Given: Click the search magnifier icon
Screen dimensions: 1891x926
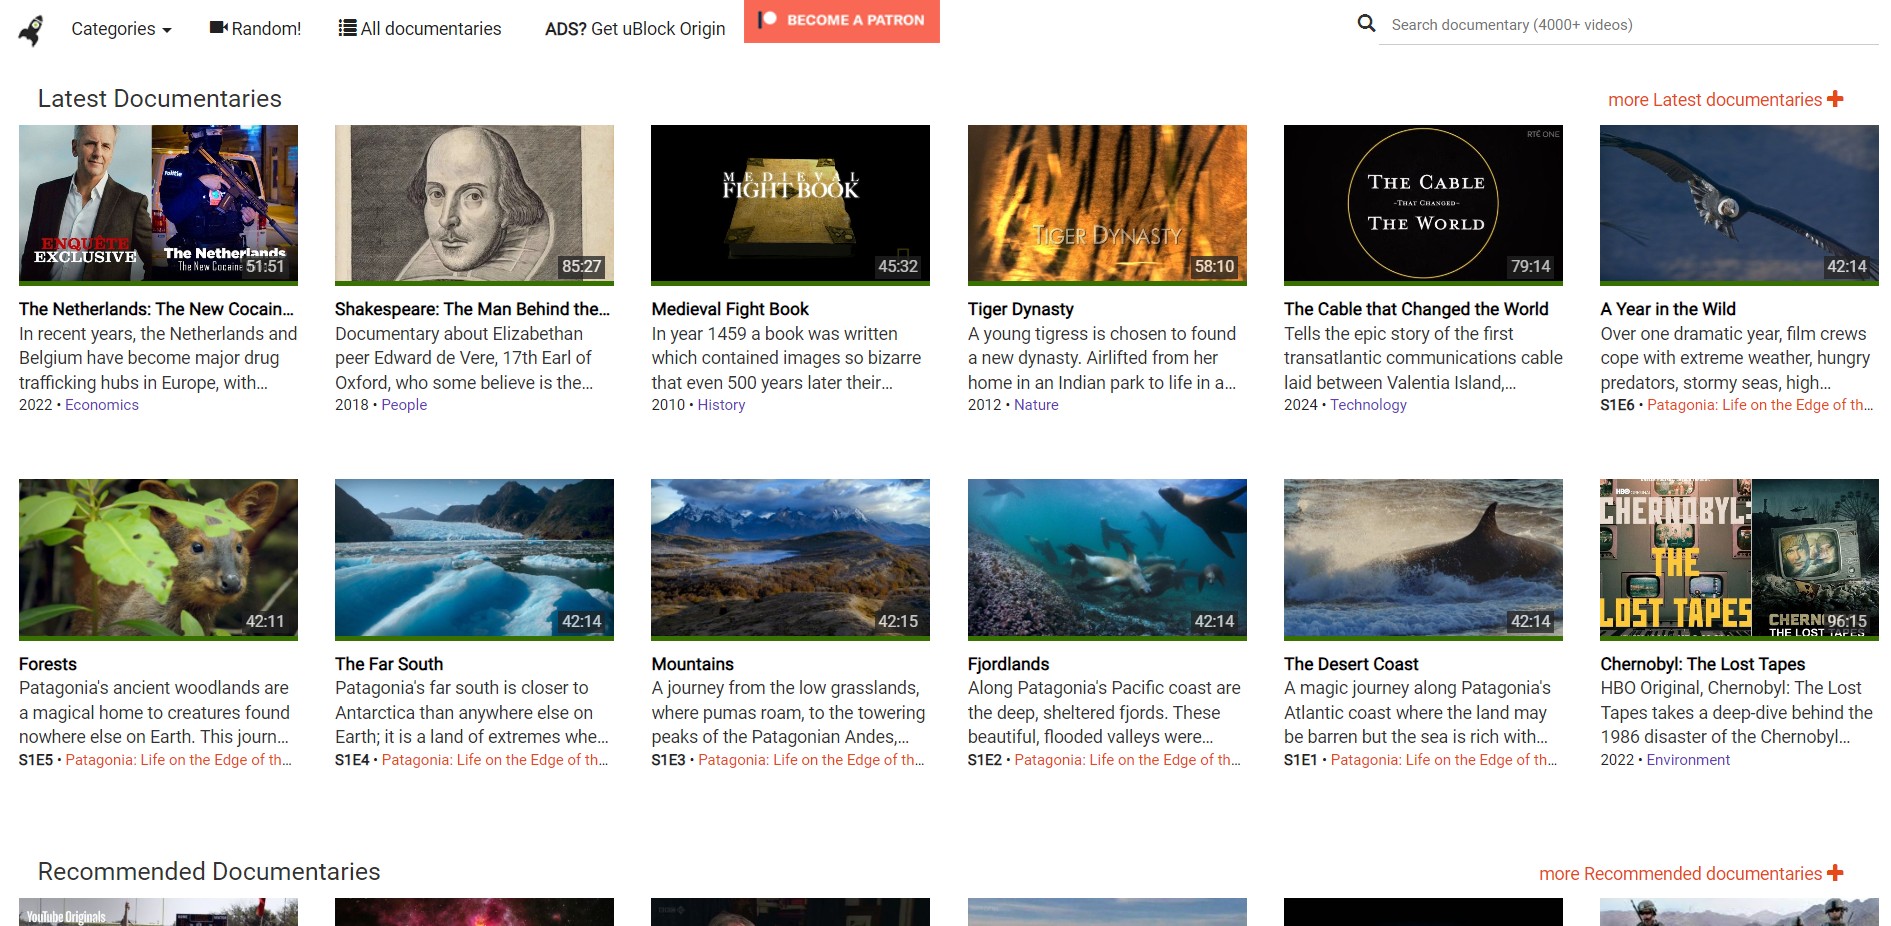Looking at the screenshot, I should point(1366,23).
